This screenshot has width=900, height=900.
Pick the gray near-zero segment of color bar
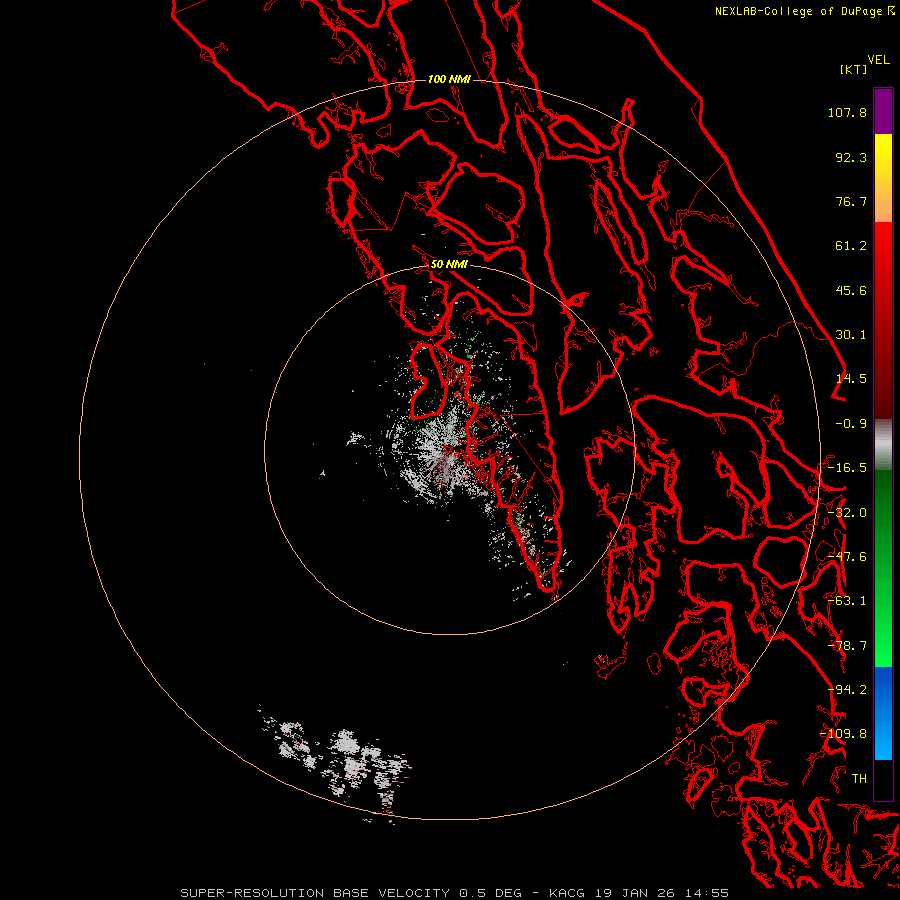pos(883,445)
